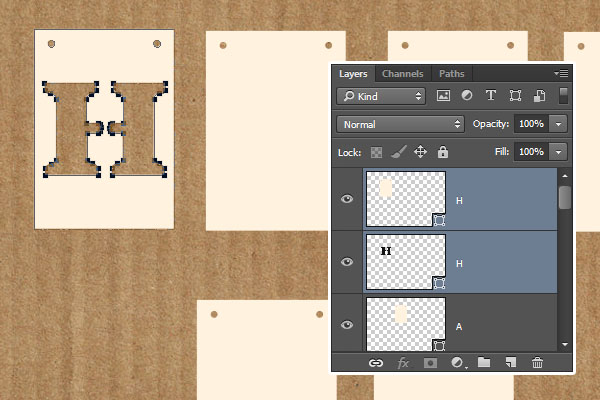
Task: Lock transparent pixels icon
Action: [376, 152]
